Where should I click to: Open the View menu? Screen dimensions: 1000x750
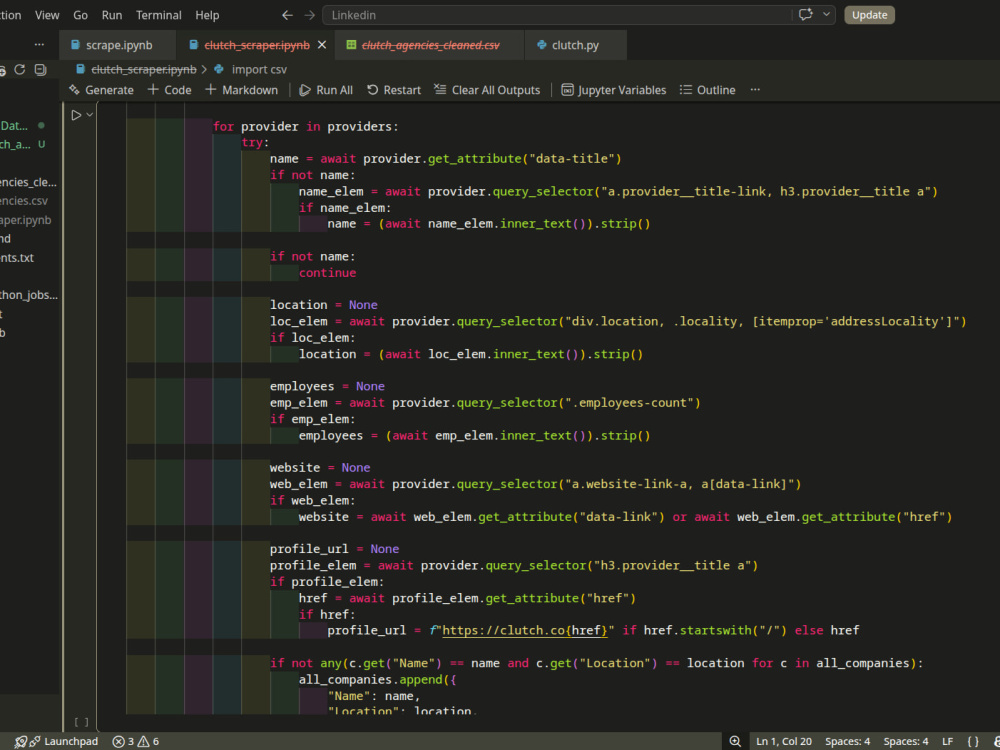click(47, 15)
